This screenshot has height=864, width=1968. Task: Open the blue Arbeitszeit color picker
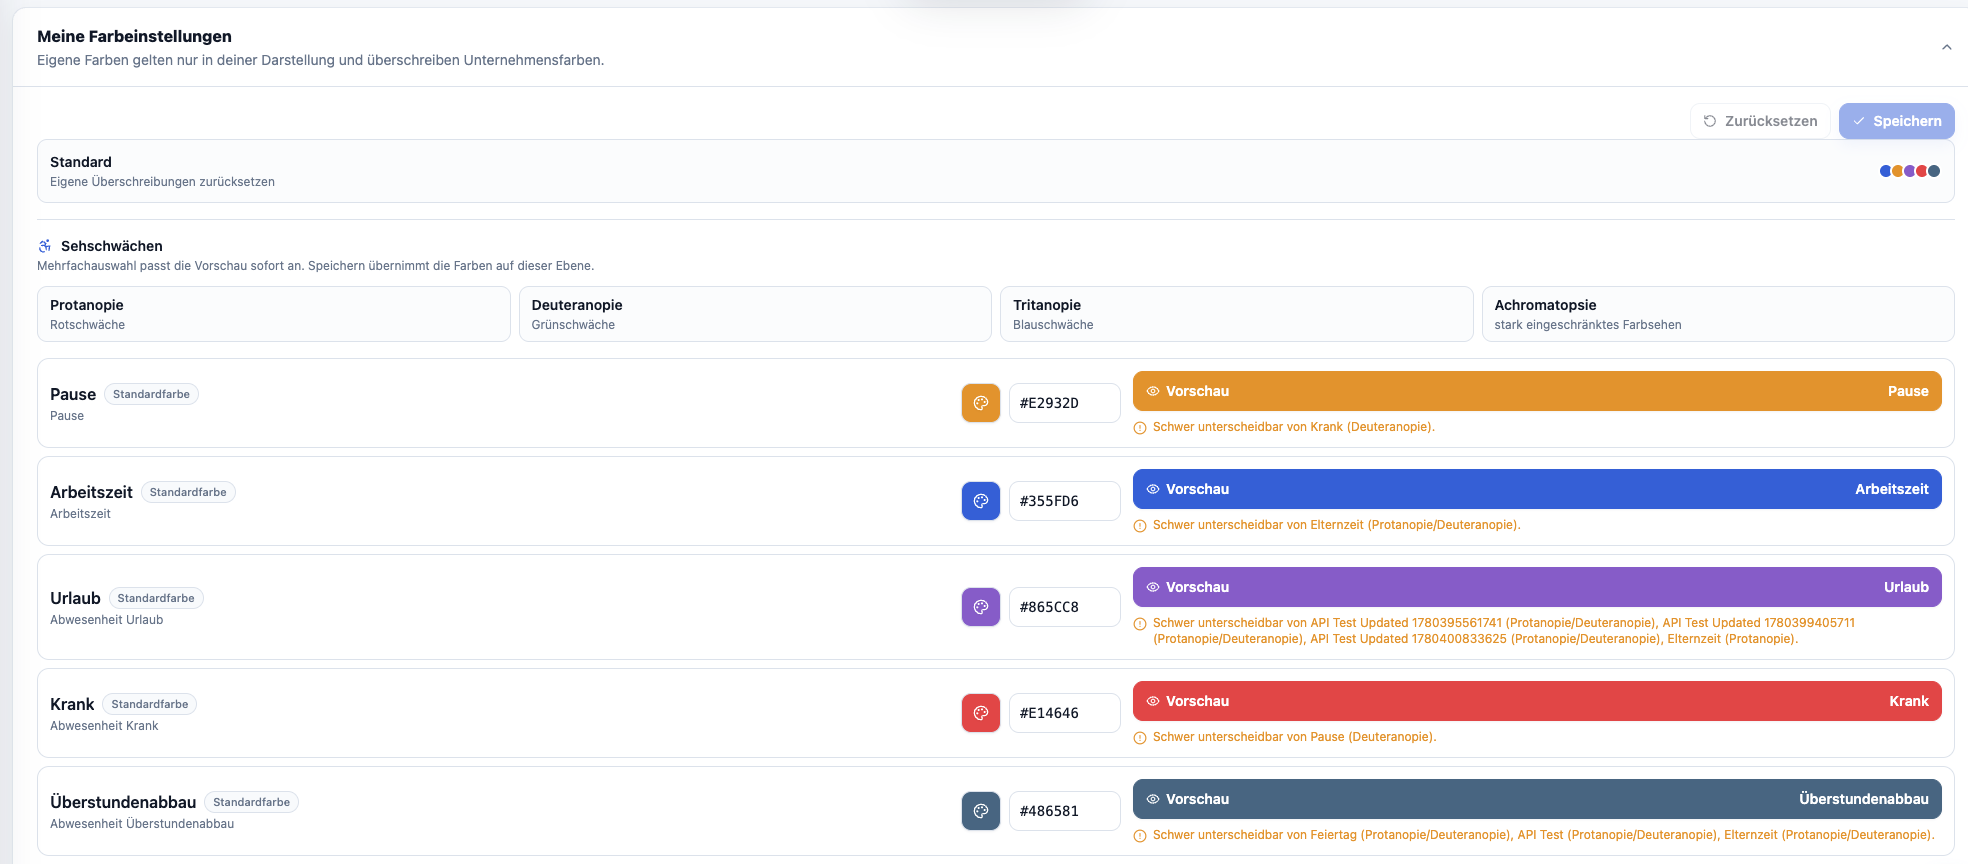[981, 501]
